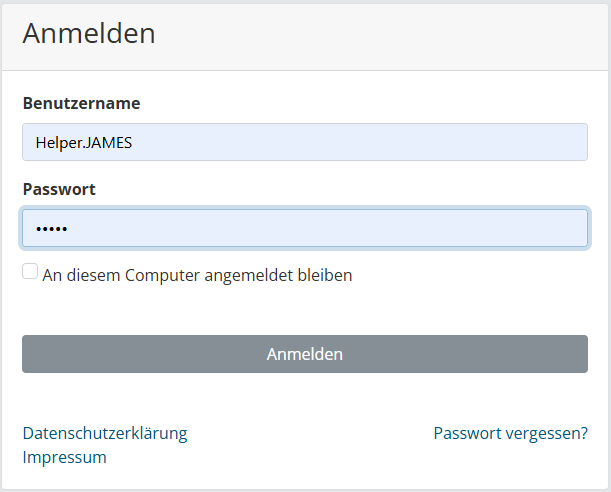Viewport: 611px width, 492px height.
Task: Click the masked password dots
Action: pyautogui.click(x=50, y=229)
